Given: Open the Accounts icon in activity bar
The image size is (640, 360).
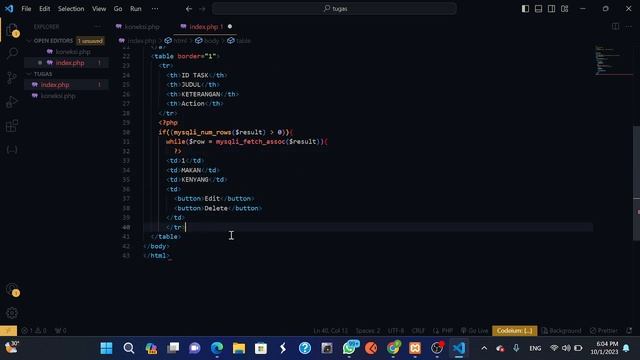Looking at the screenshot, I should pyautogui.click(x=12, y=290).
